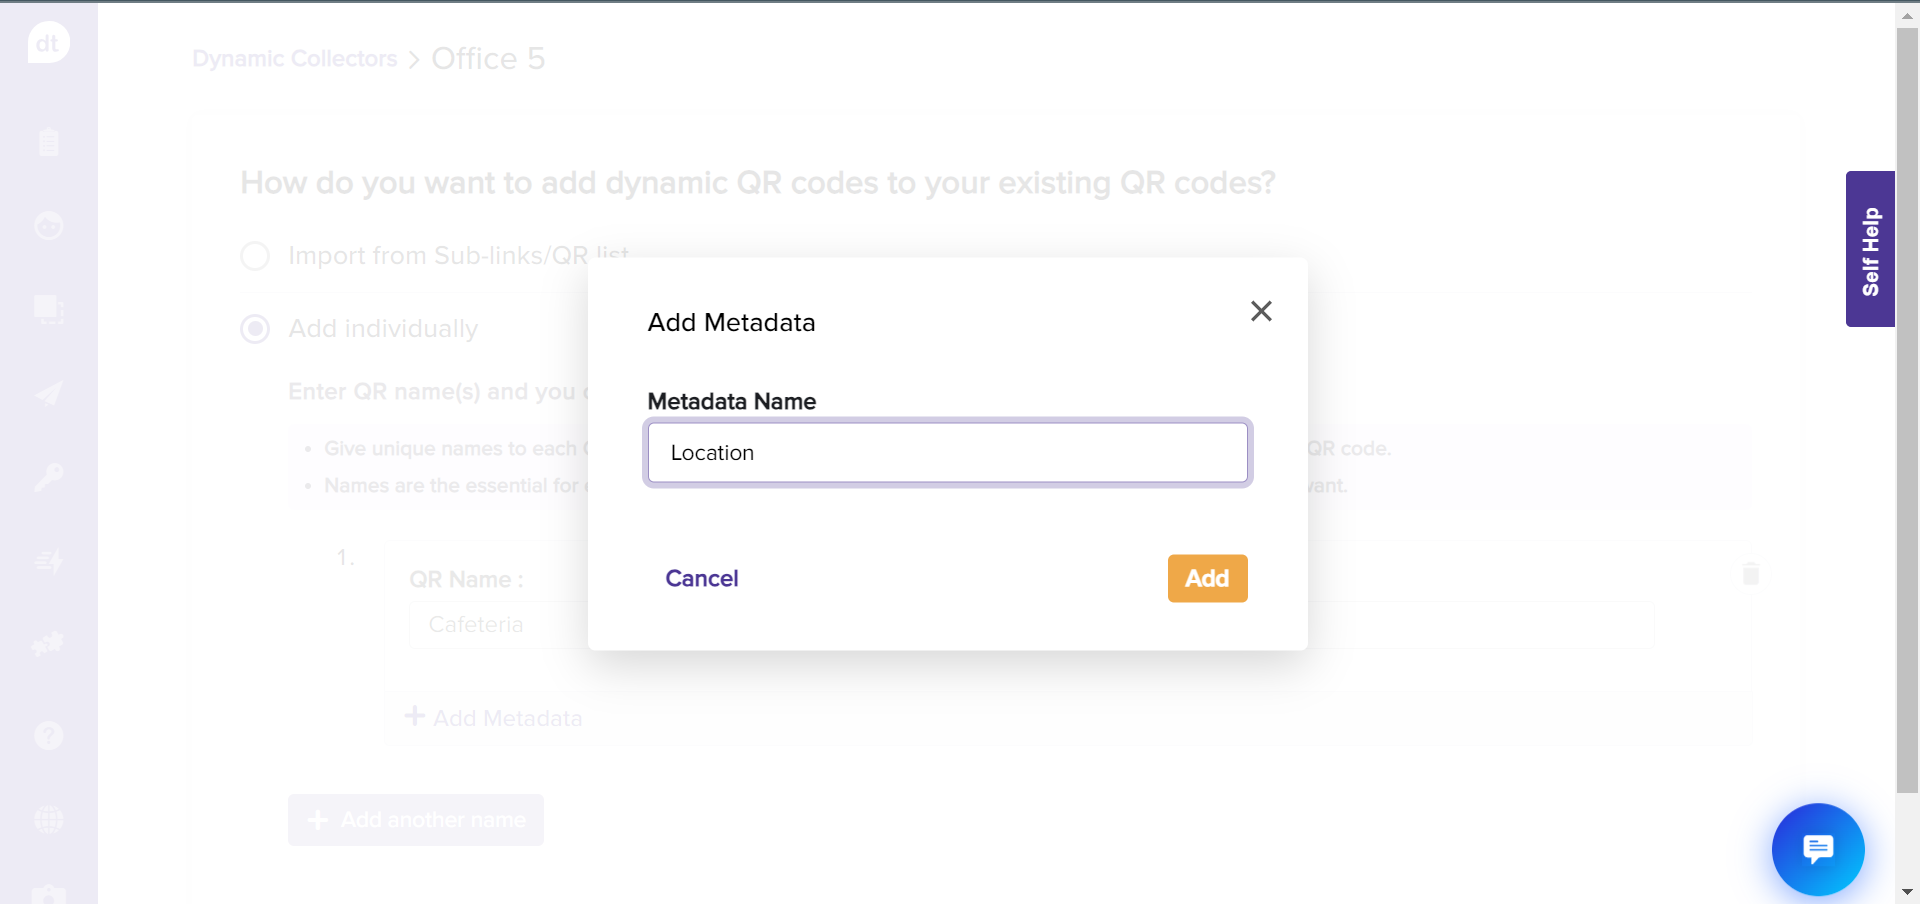This screenshot has height=904, width=1920.
Task: Go to Dynamic Collectors breadcrumb
Action: pyautogui.click(x=294, y=59)
